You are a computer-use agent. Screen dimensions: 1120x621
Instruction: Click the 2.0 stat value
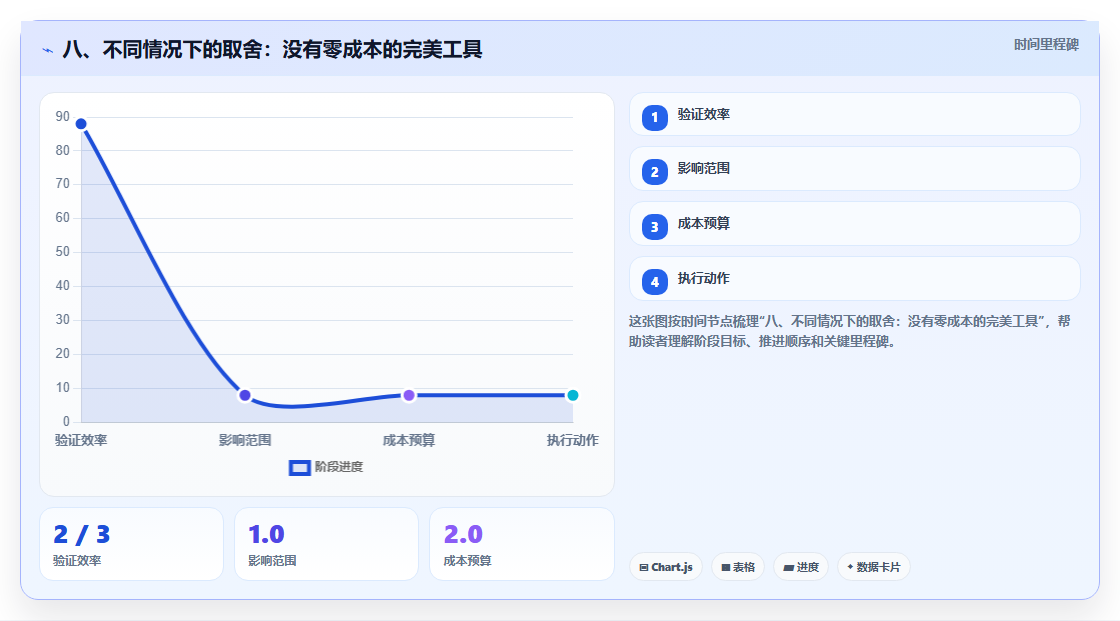(463, 535)
